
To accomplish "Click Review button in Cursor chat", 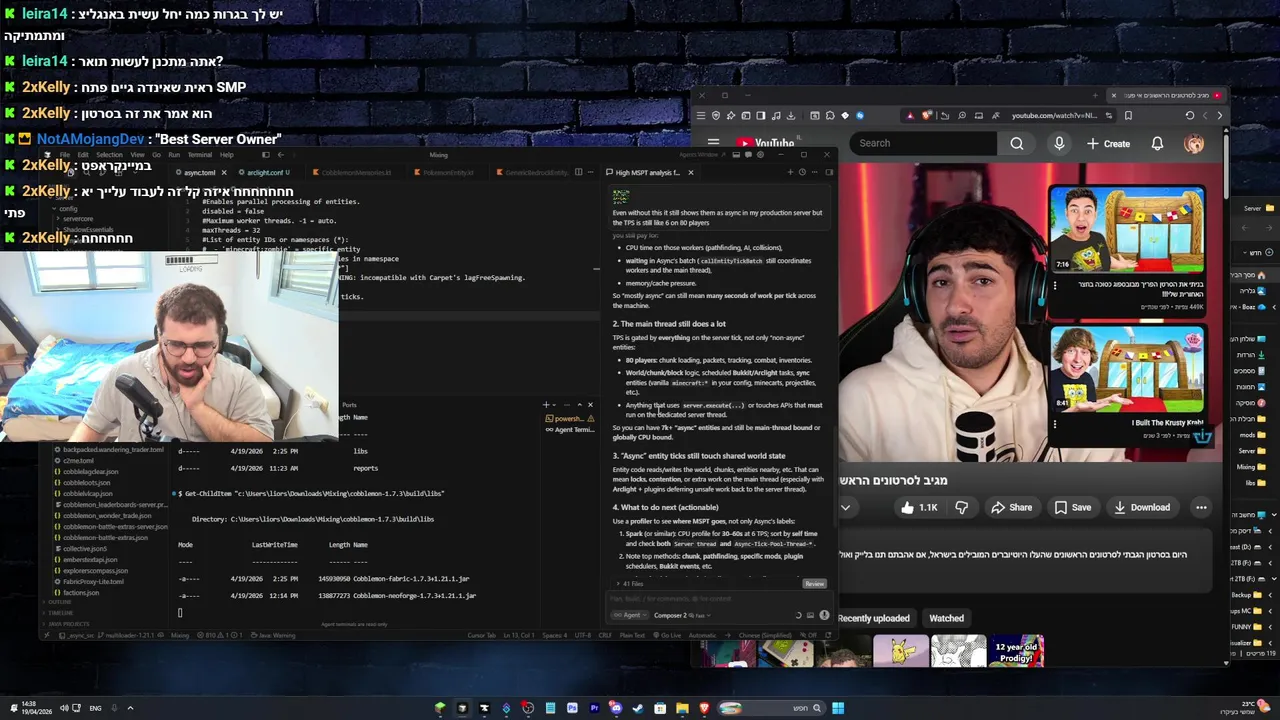I will [x=815, y=584].
